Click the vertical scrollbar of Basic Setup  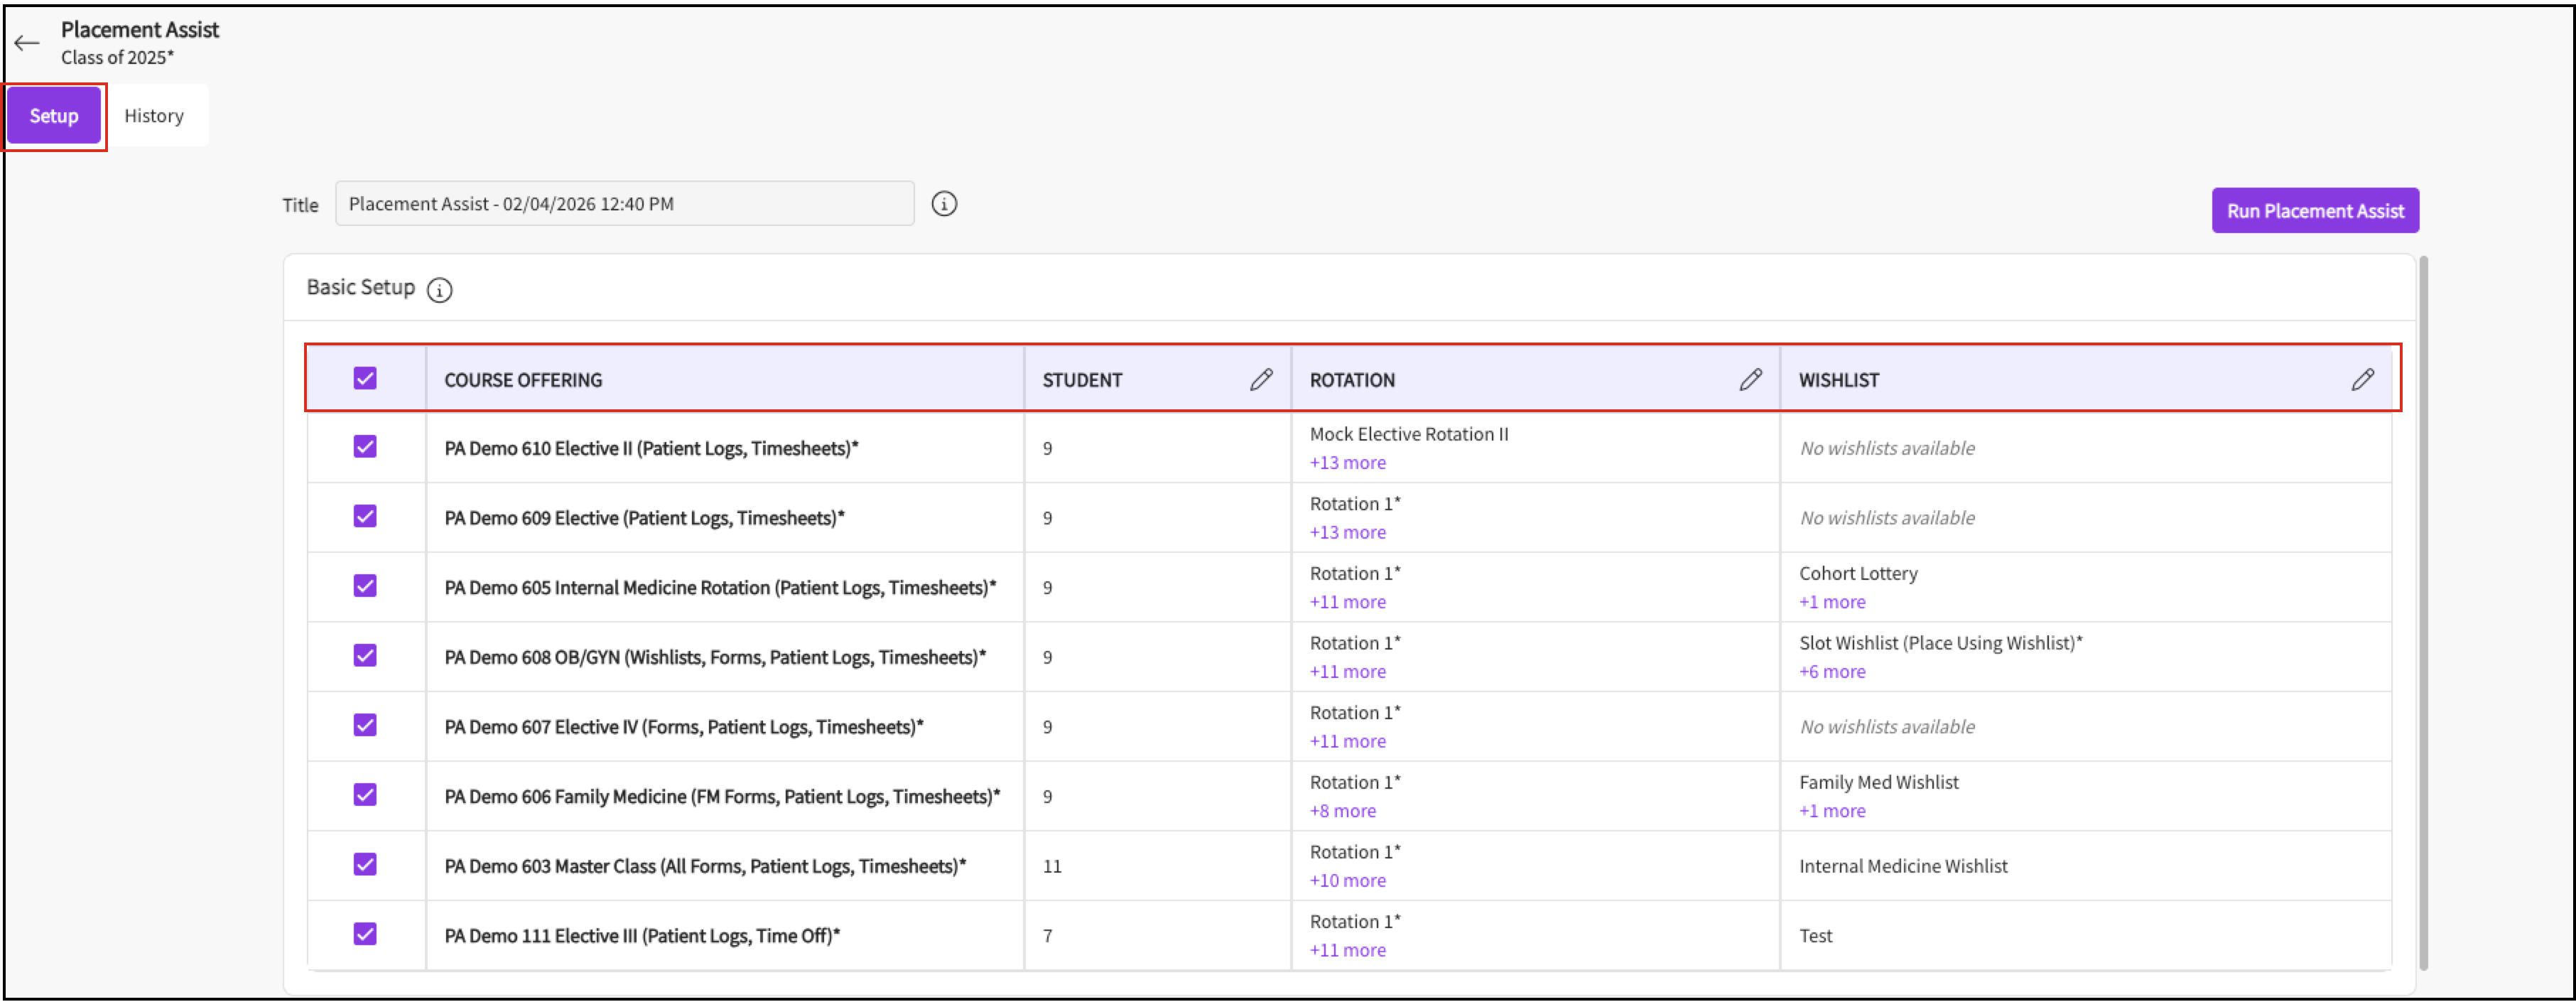(x=2422, y=610)
